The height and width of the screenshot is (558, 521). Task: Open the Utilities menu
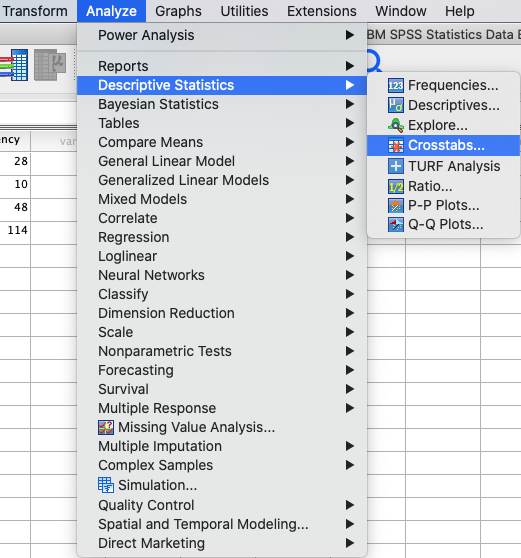point(244,11)
